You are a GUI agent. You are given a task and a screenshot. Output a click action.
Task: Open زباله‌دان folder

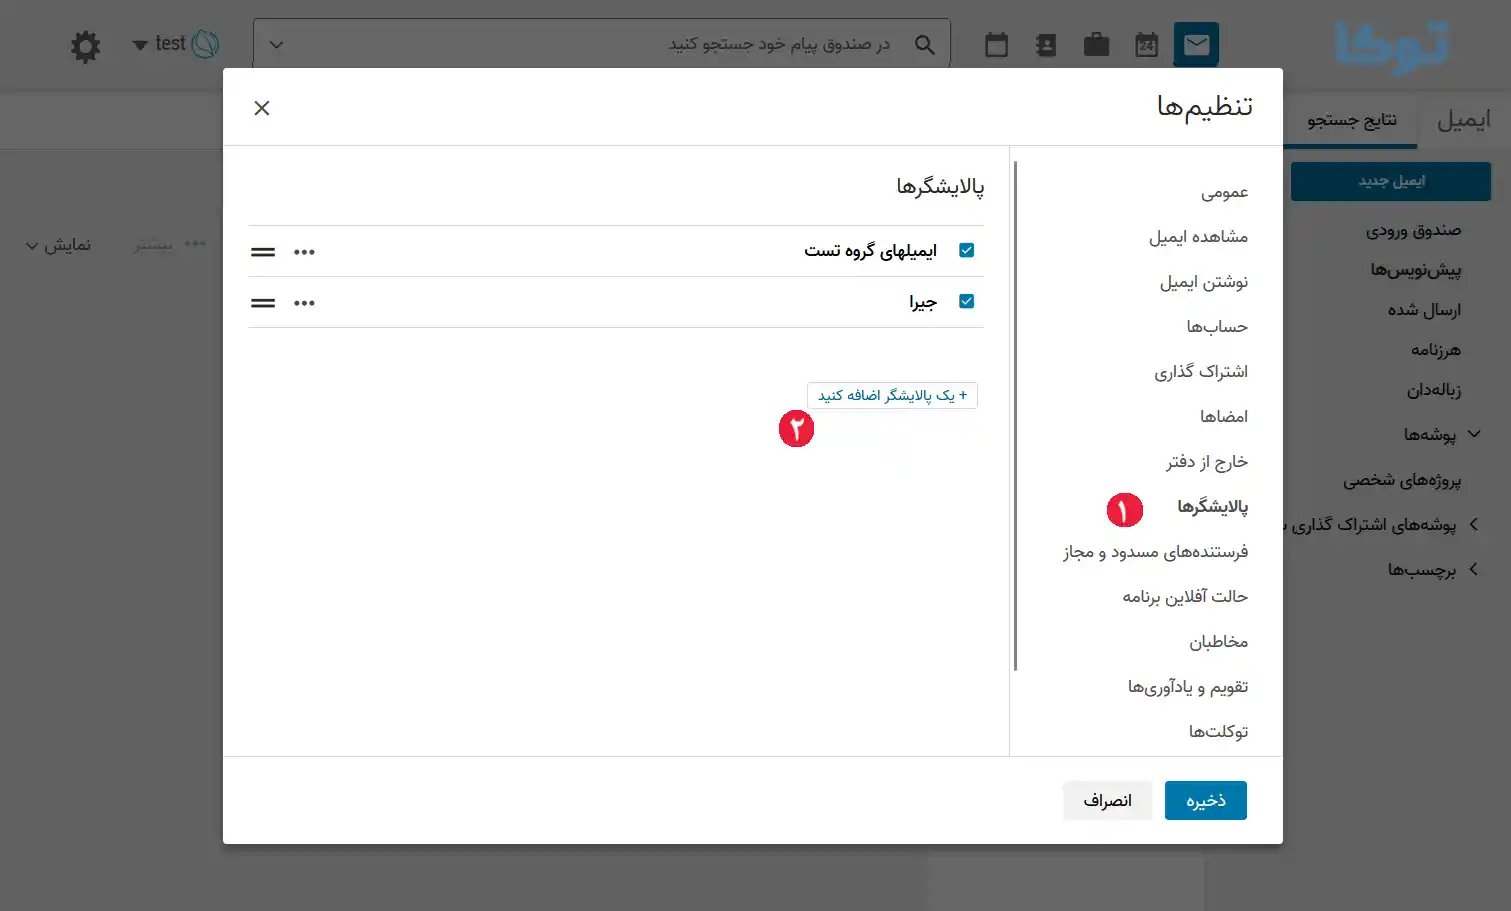(x=1434, y=390)
